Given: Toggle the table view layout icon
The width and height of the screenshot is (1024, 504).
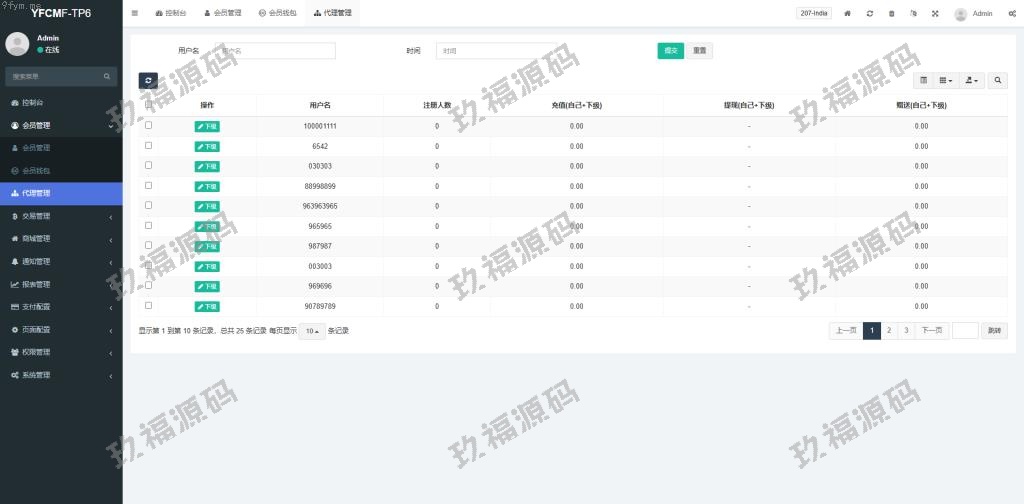Looking at the screenshot, I should 923,80.
